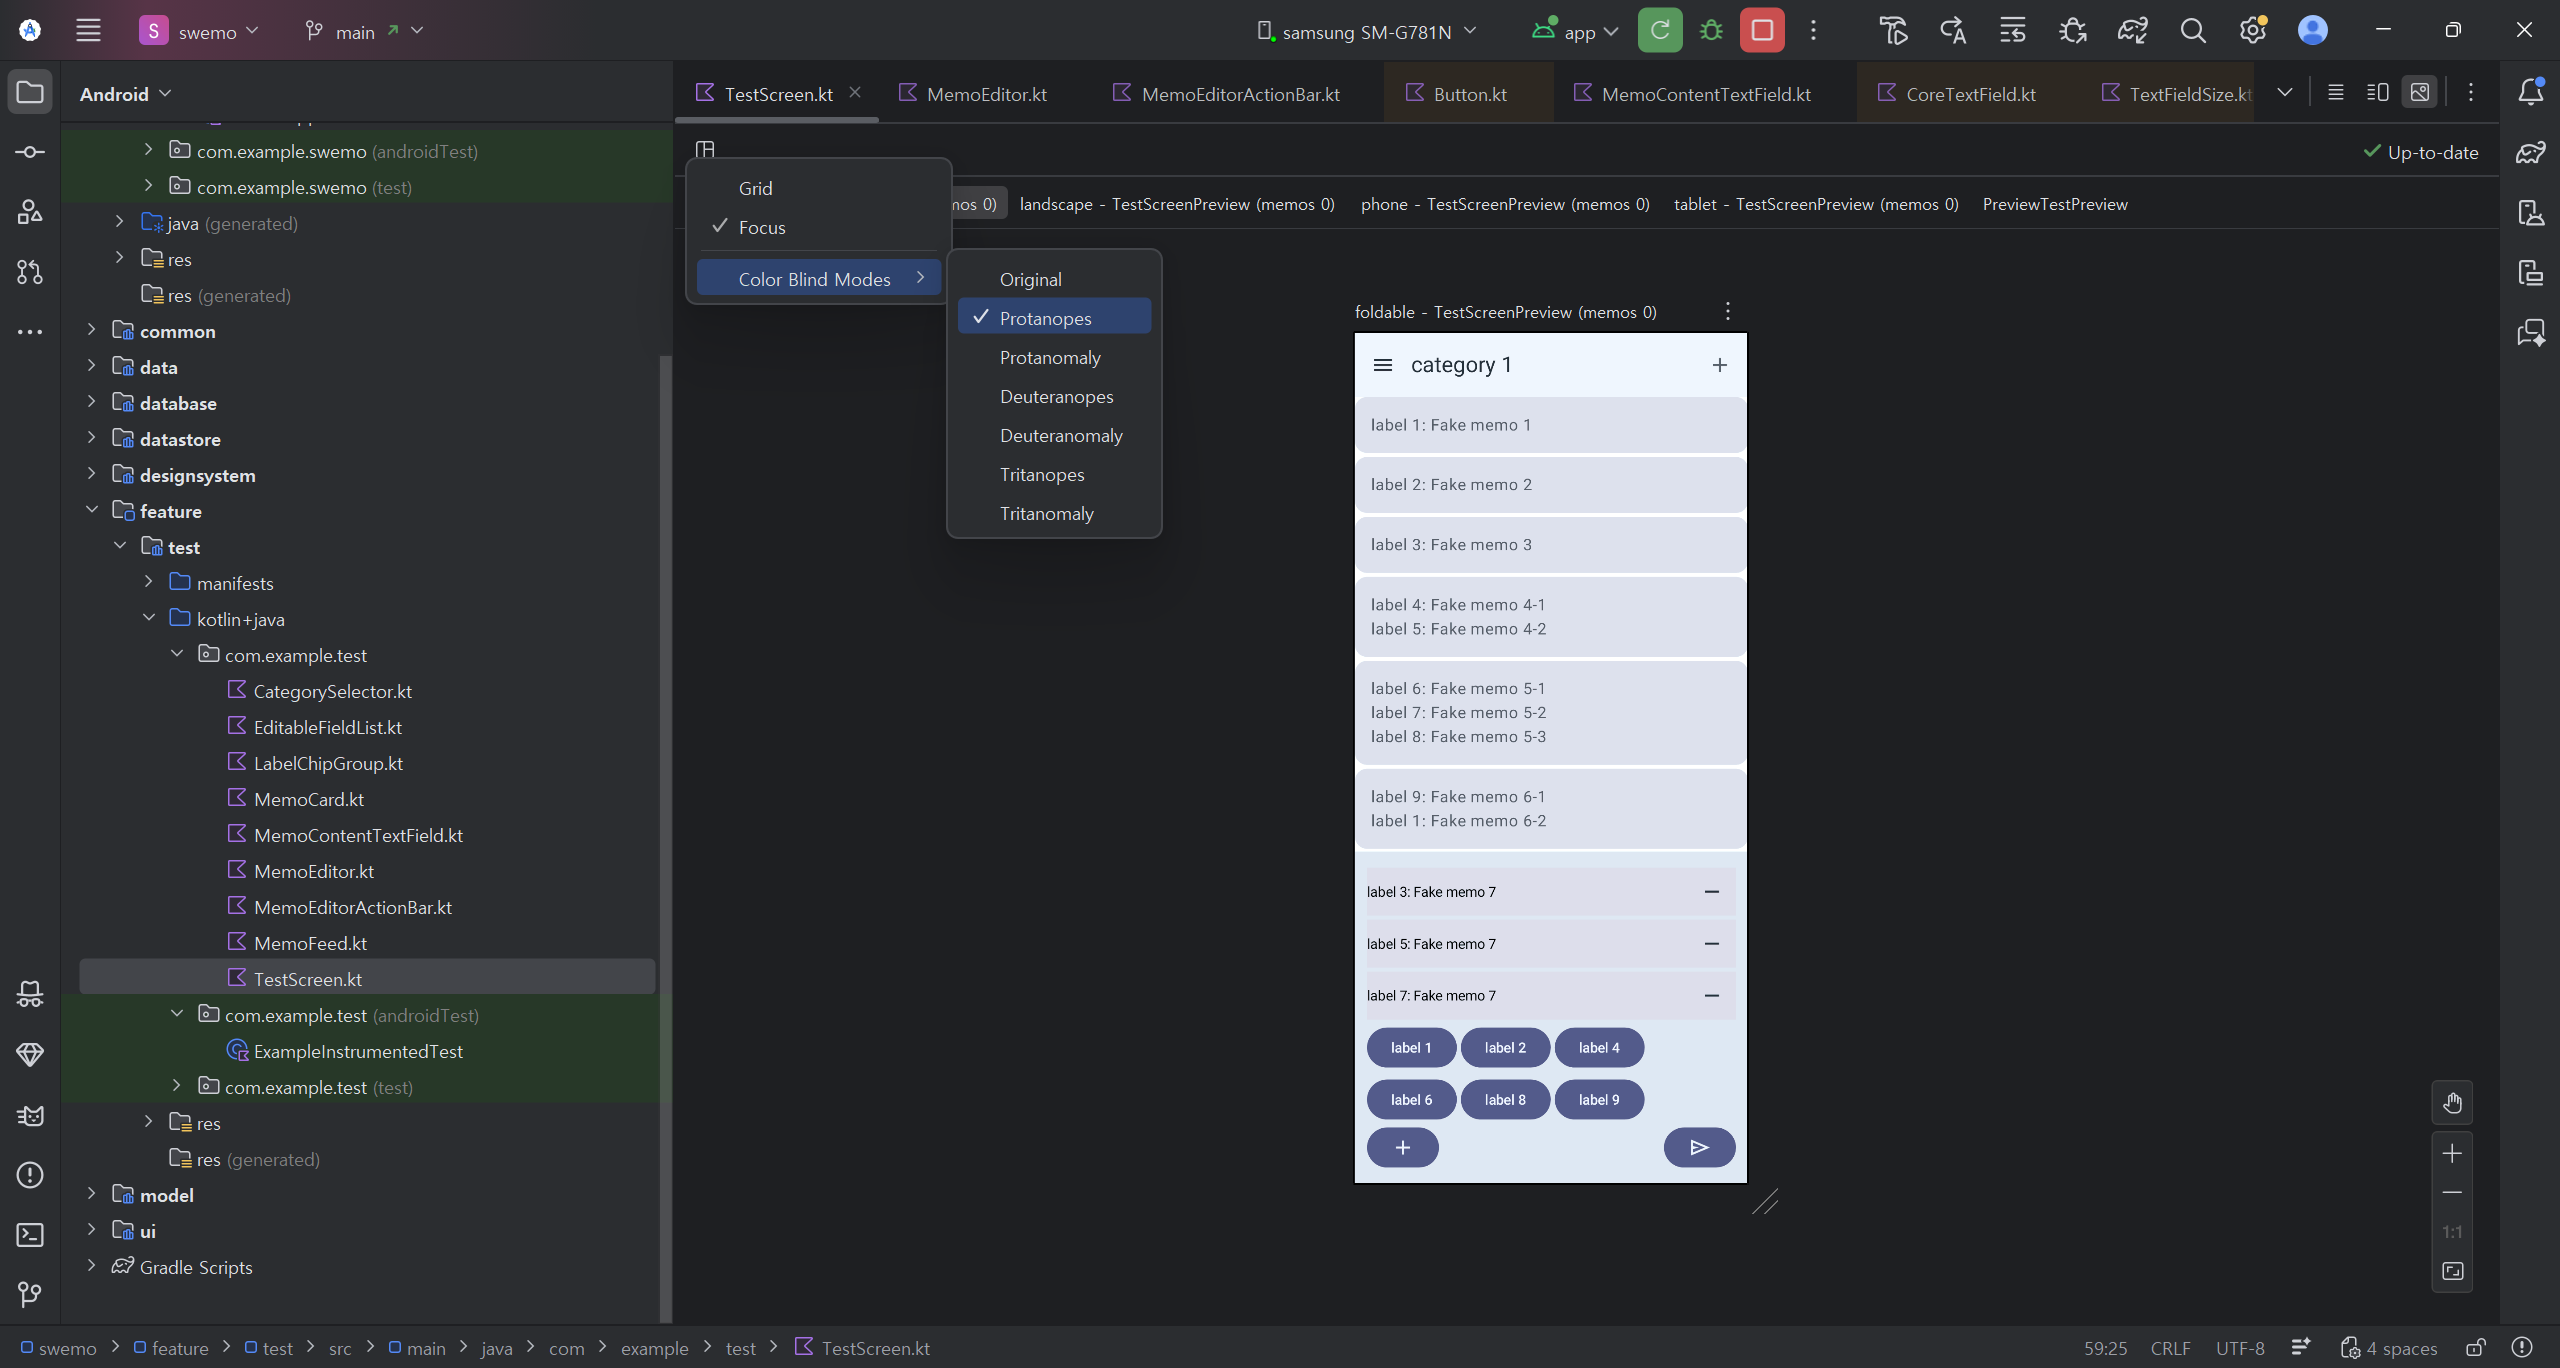Image resolution: width=2560 pixels, height=1368 pixels.
Task: Open the Terminal tool window icon
Action: click(30, 1235)
